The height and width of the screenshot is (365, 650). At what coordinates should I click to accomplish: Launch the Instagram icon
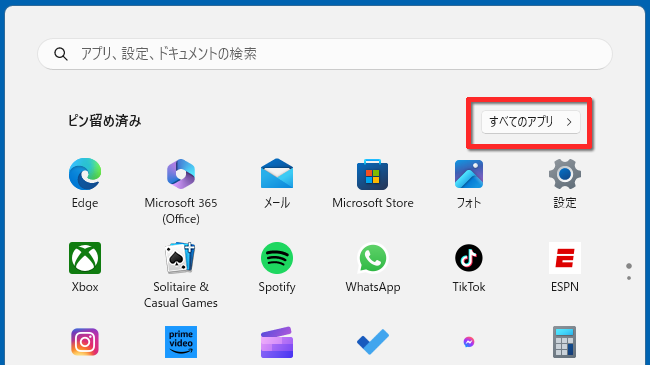85,342
